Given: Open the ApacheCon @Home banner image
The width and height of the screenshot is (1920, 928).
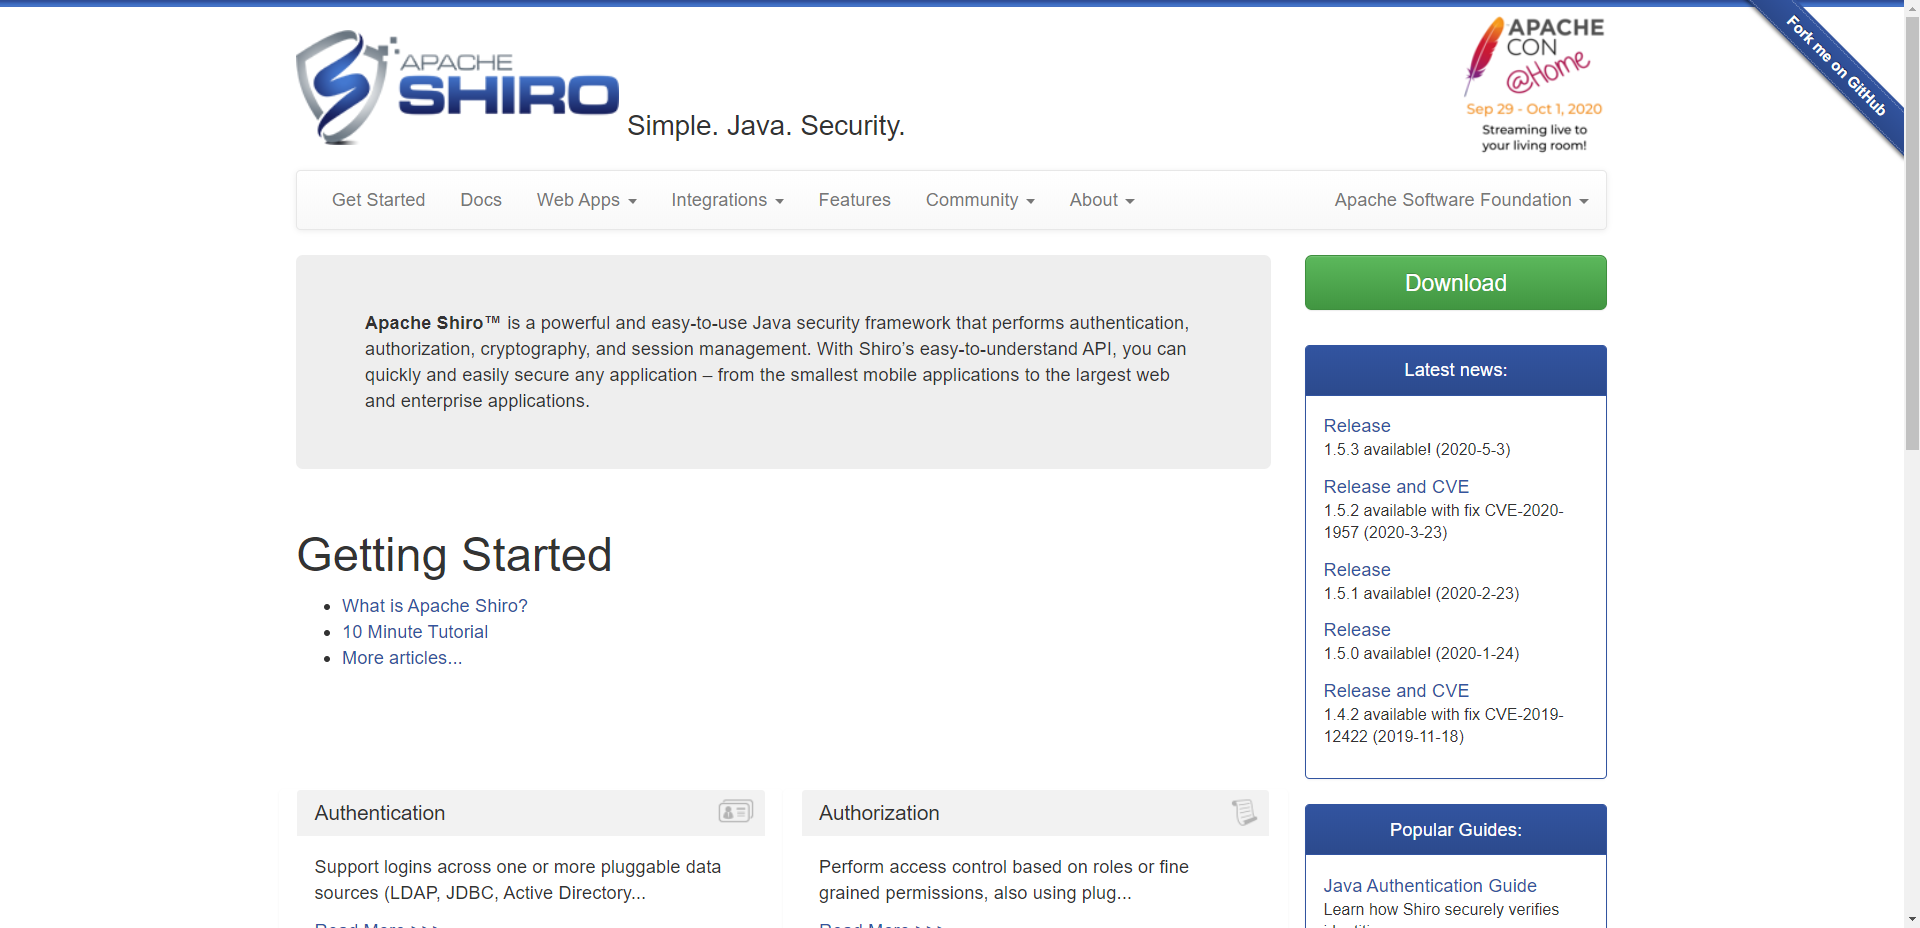Looking at the screenshot, I should point(1534,85).
